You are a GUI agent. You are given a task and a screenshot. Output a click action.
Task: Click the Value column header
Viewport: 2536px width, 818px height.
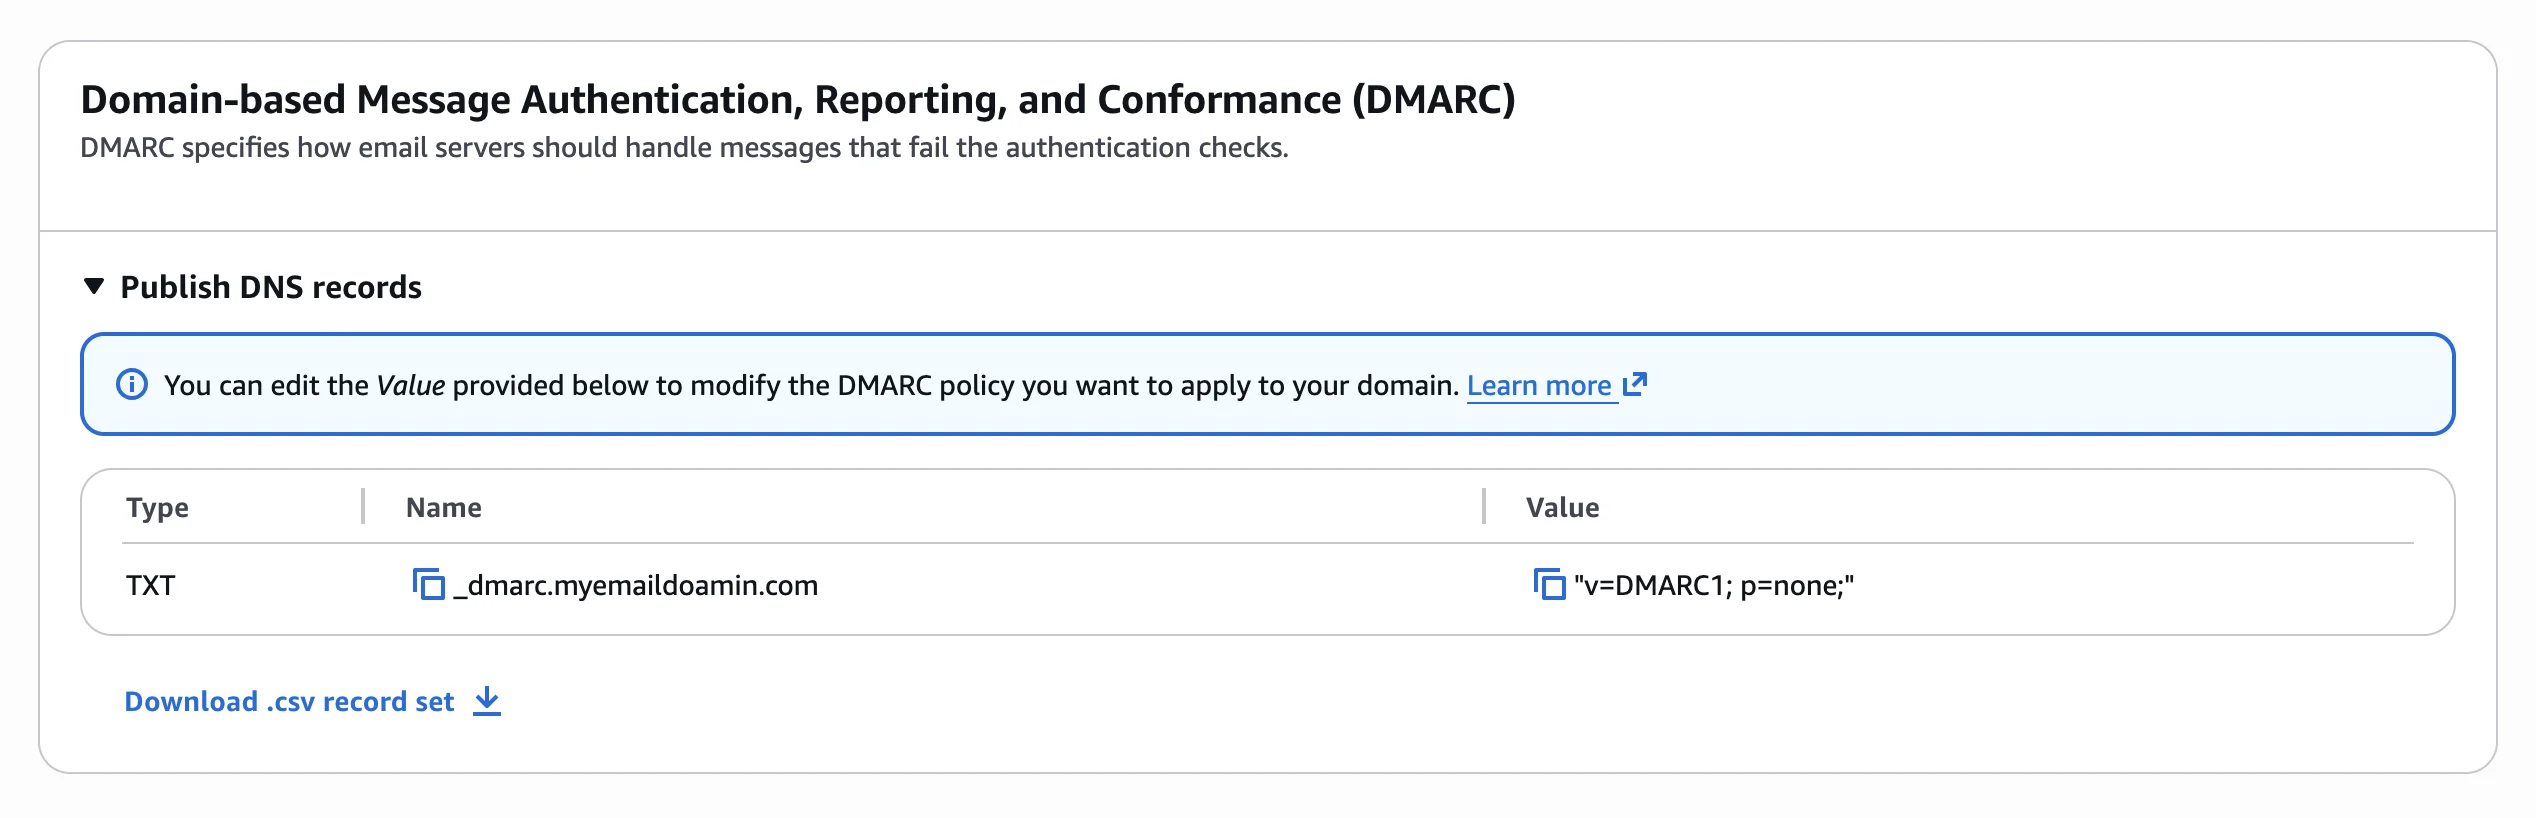pyautogui.click(x=1562, y=507)
